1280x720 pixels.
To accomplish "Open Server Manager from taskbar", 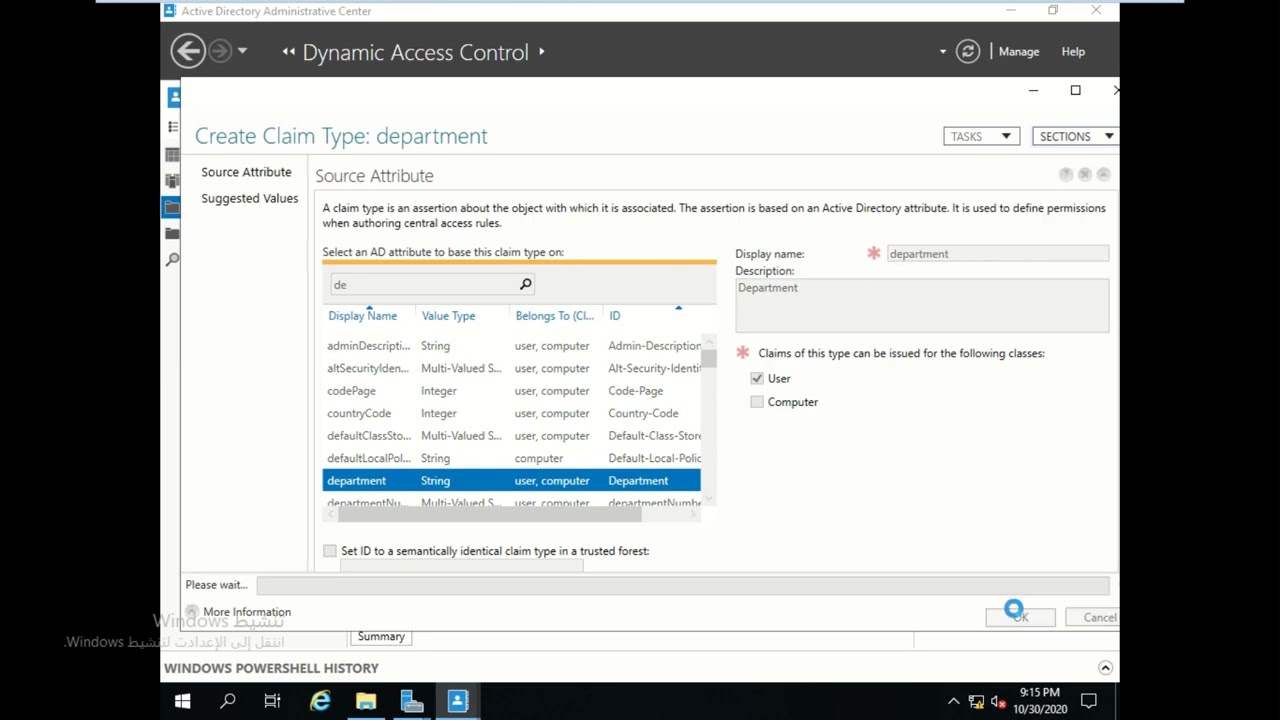I will pyautogui.click(x=412, y=701).
